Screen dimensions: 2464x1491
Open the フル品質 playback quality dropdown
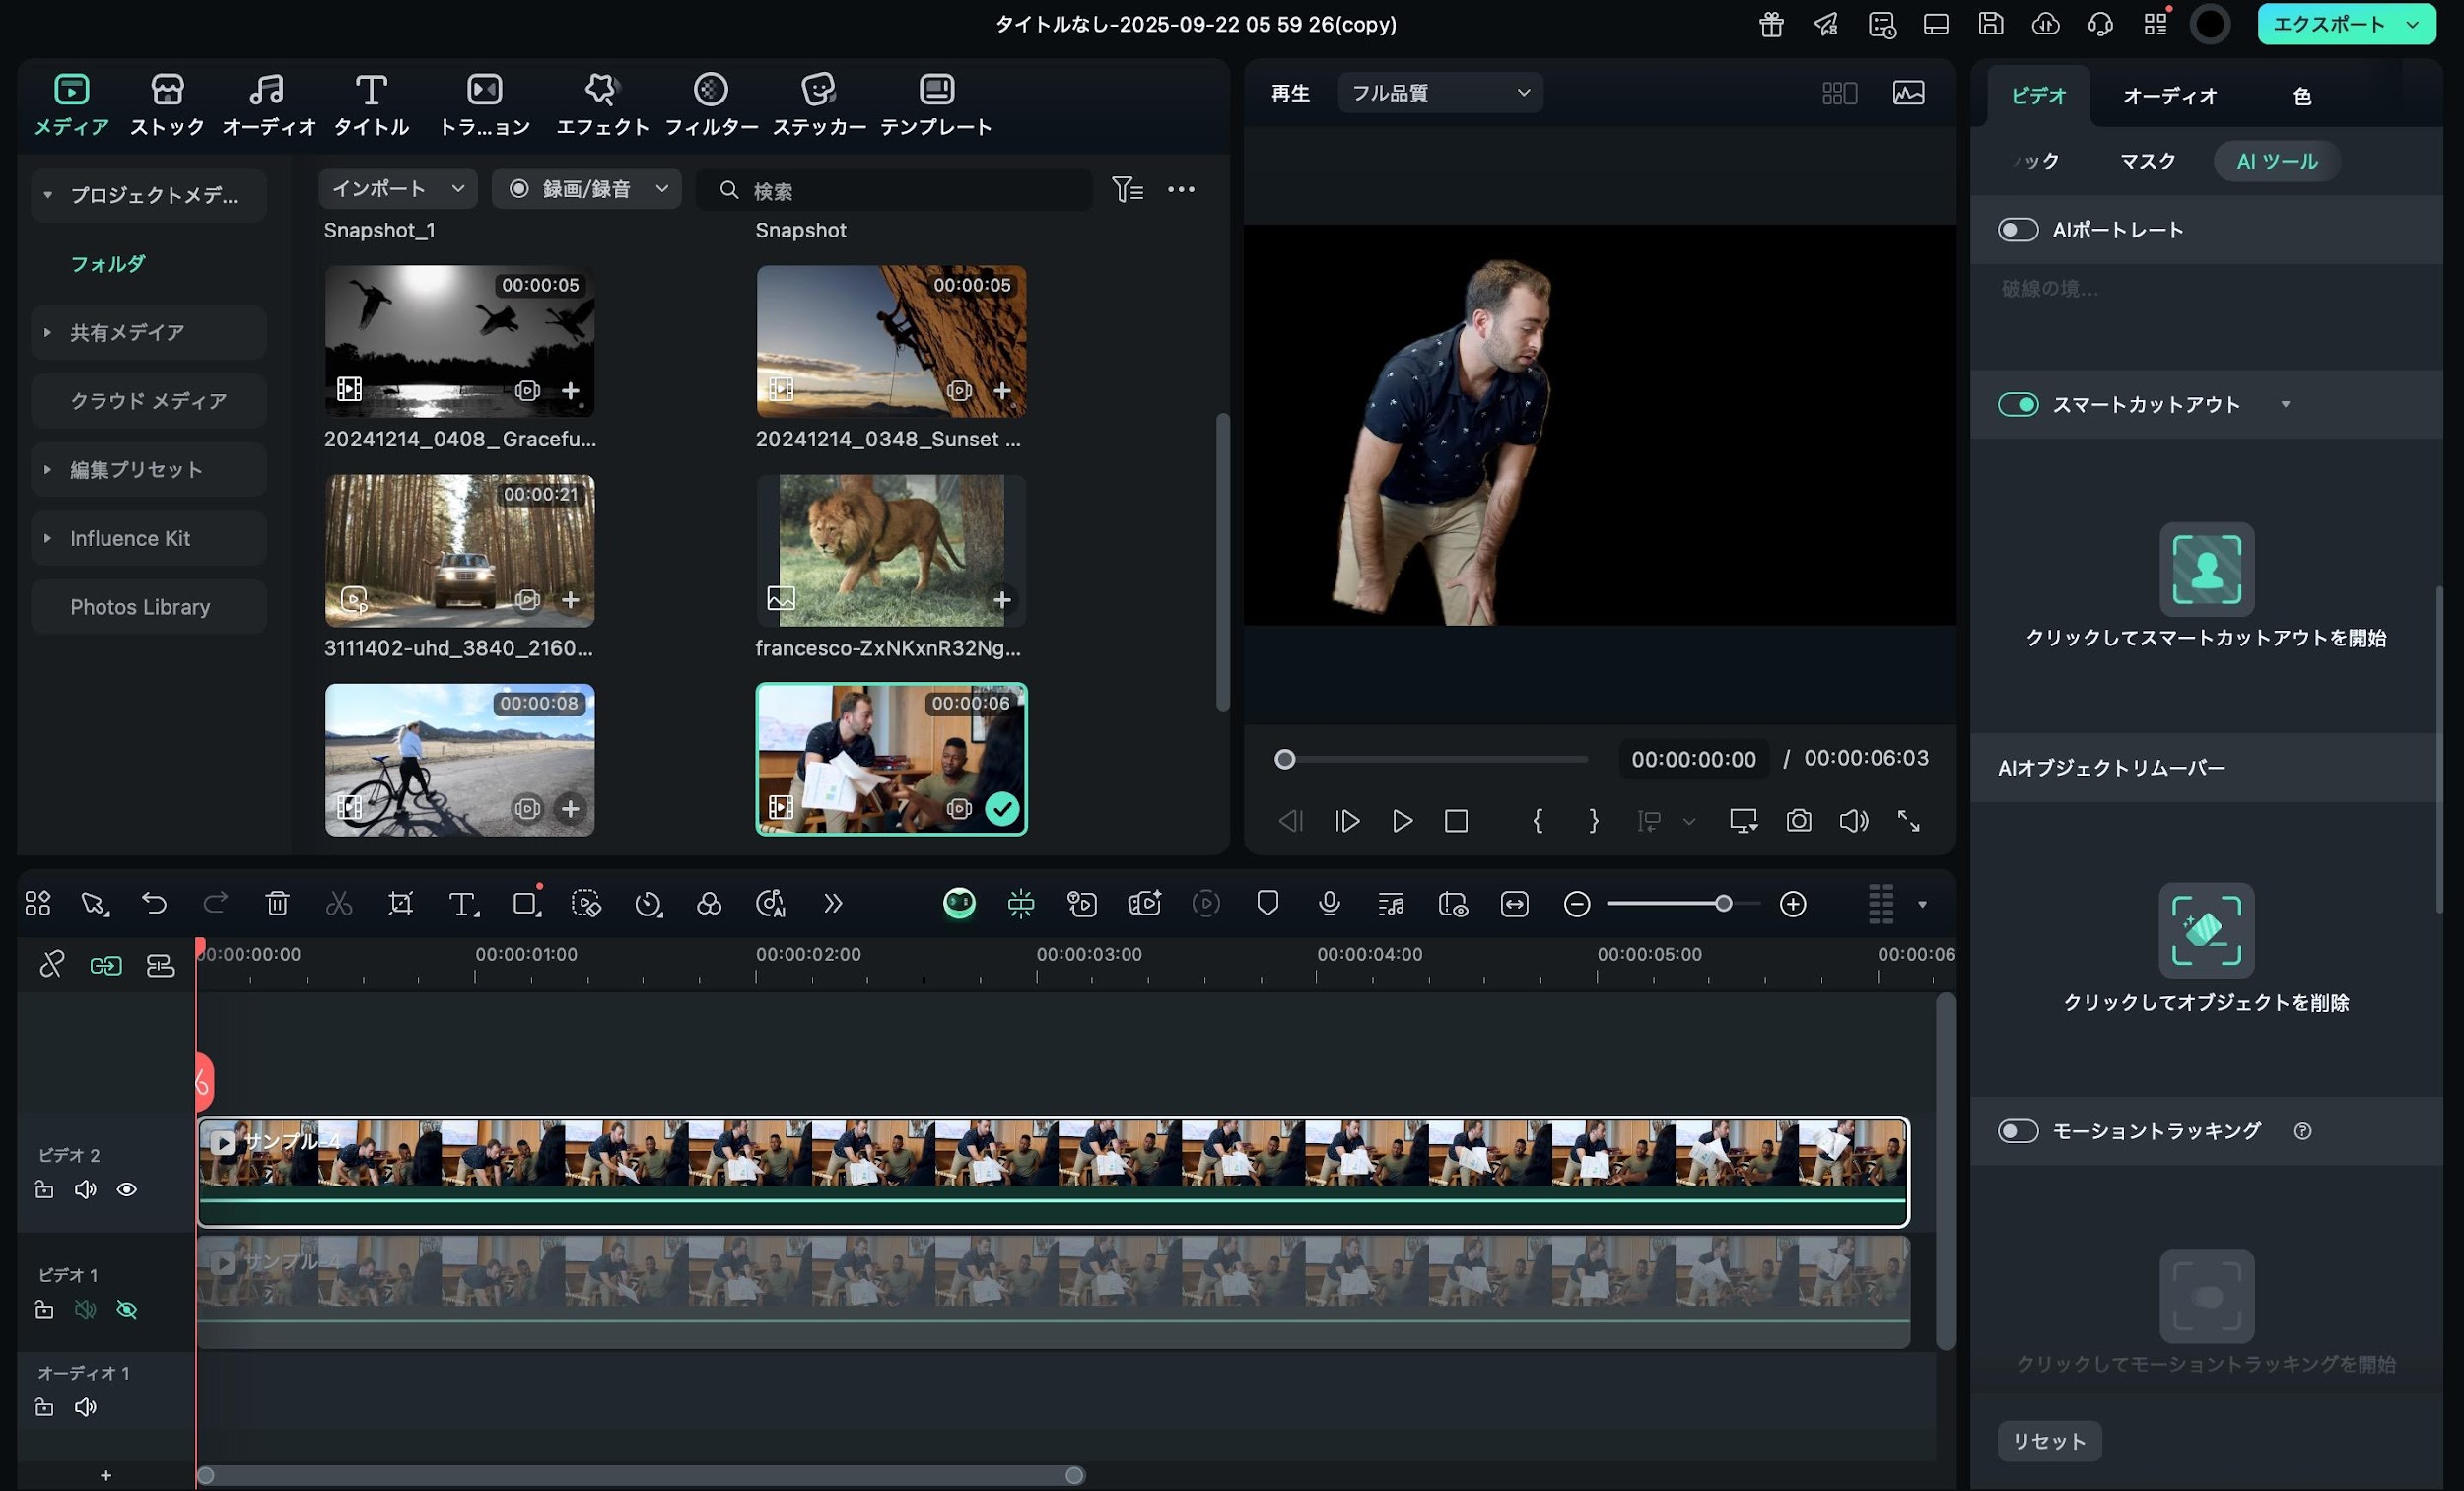click(1440, 93)
